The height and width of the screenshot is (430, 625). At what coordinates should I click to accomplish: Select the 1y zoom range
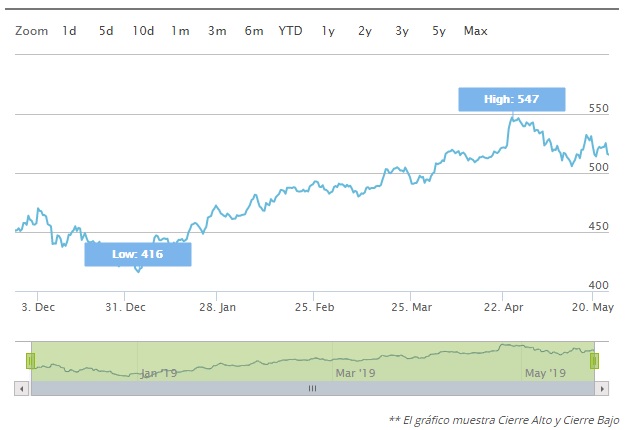[328, 31]
